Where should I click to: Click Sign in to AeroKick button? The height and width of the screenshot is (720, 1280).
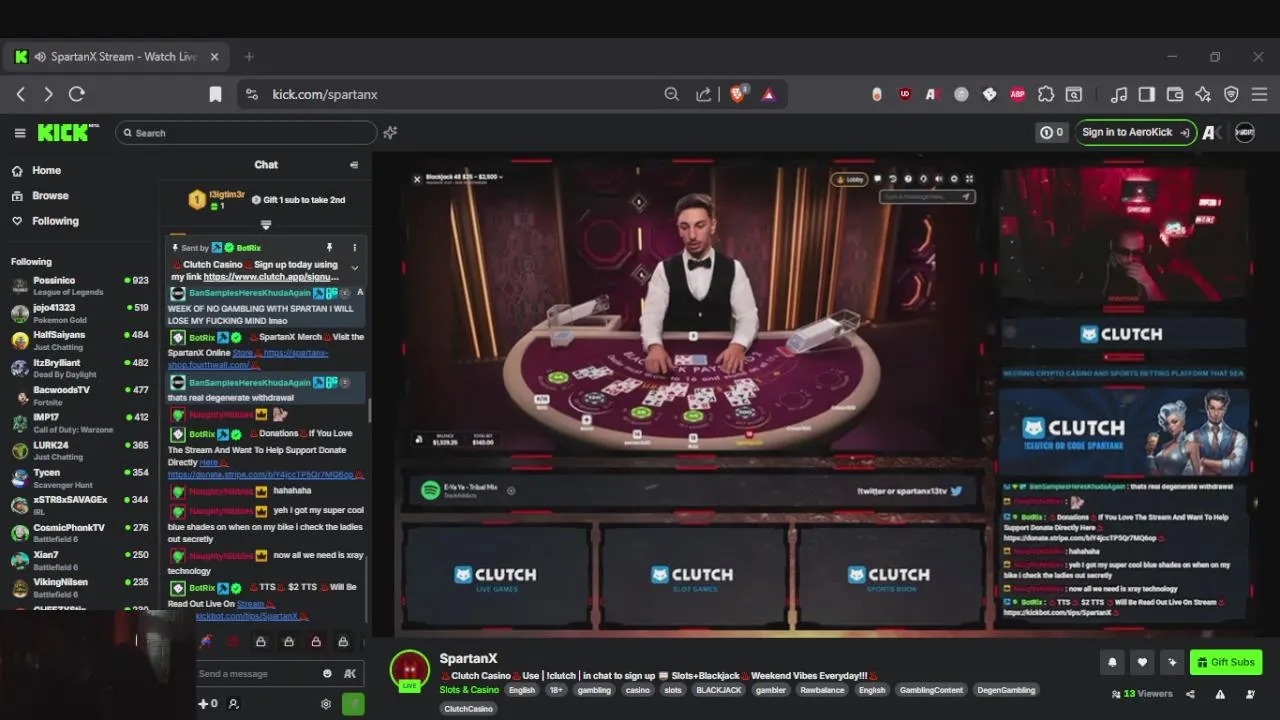(x=1135, y=132)
